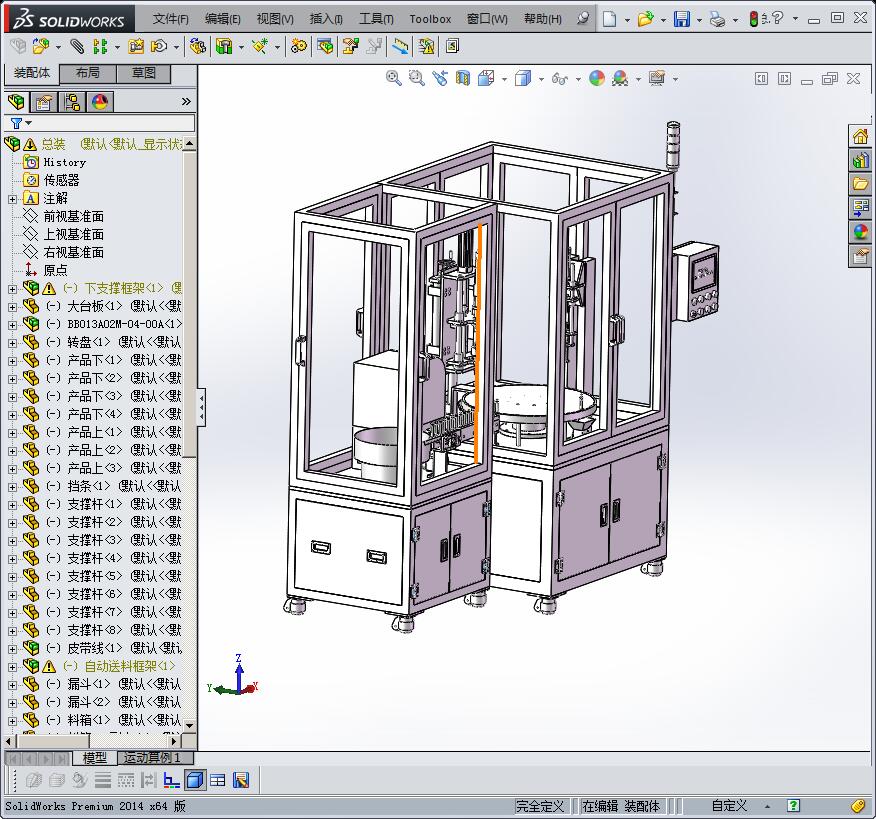This screenshot has height=819, width=876.
Task: Click the Hide/Show Items glasses icon
Action: 559,79
